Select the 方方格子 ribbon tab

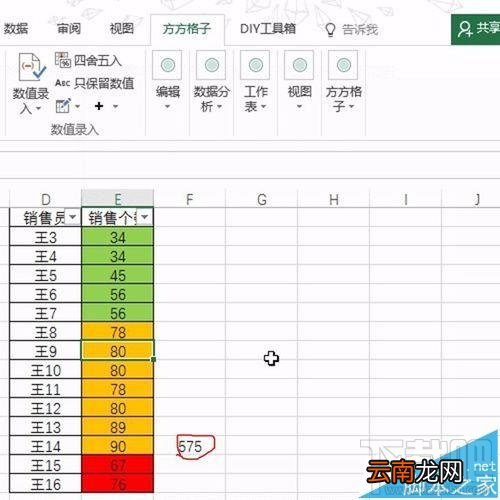point(187,29)
